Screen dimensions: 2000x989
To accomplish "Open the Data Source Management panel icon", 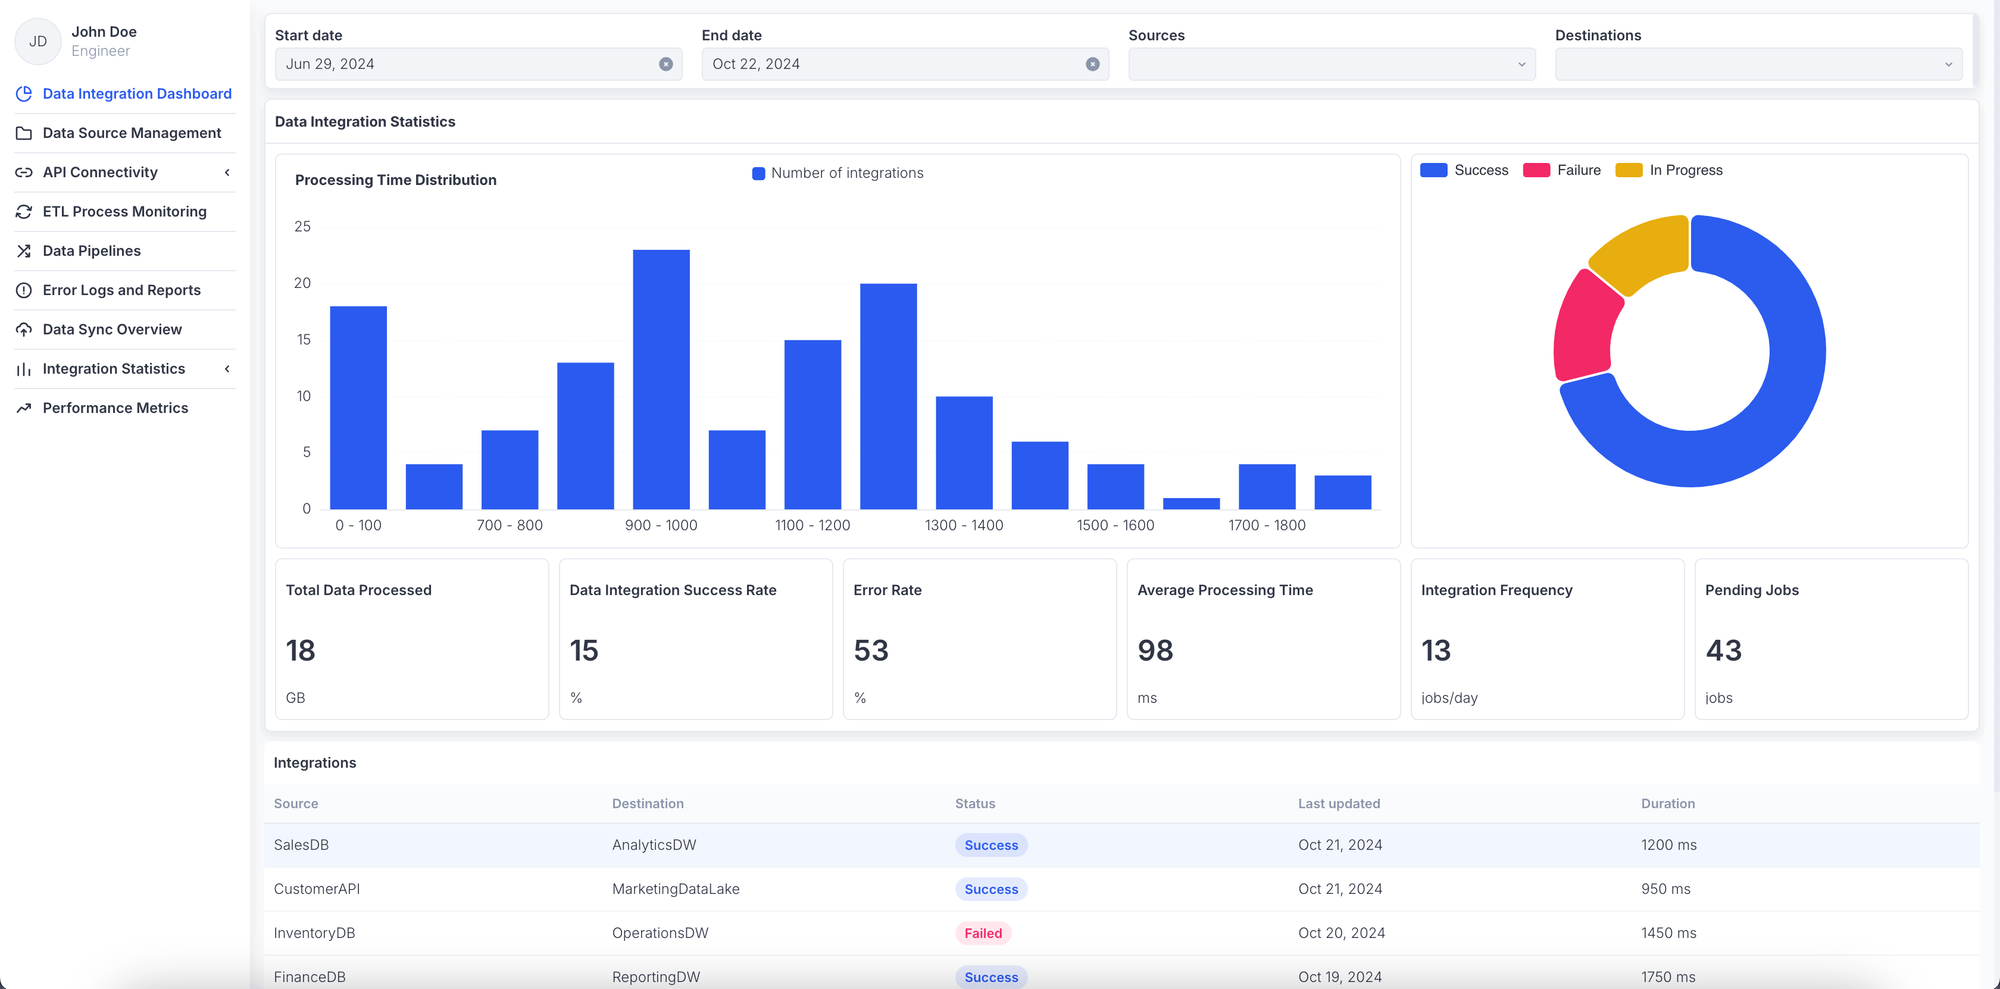I will (24, 133).
